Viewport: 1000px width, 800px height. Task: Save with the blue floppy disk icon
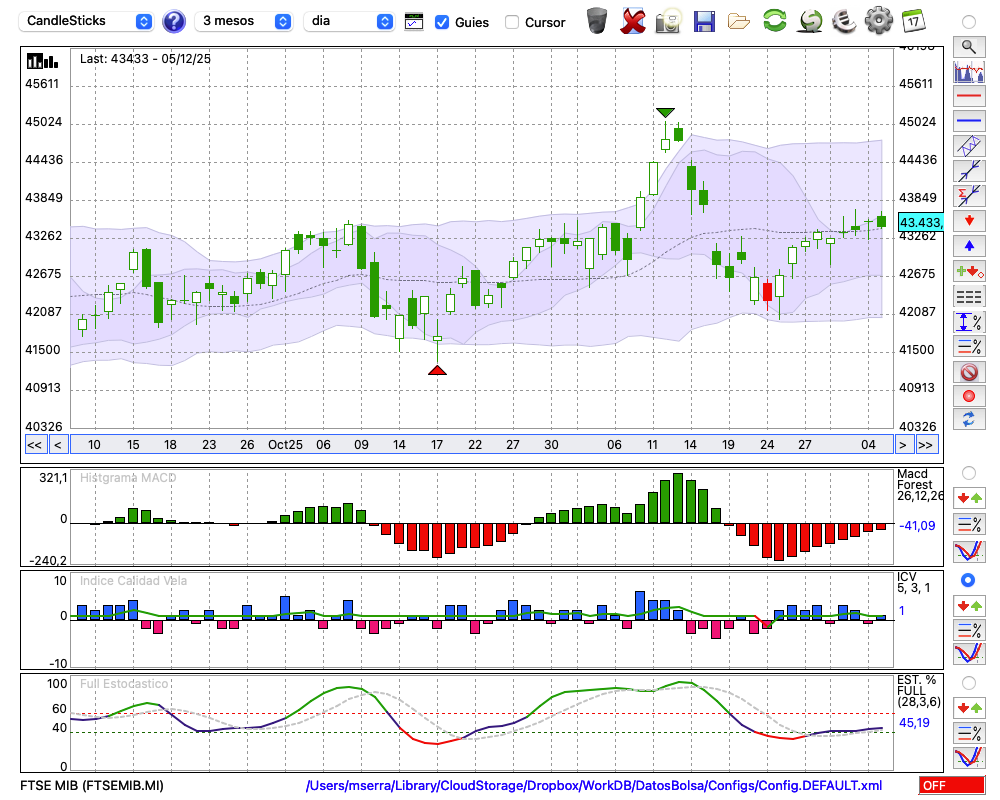704,21
